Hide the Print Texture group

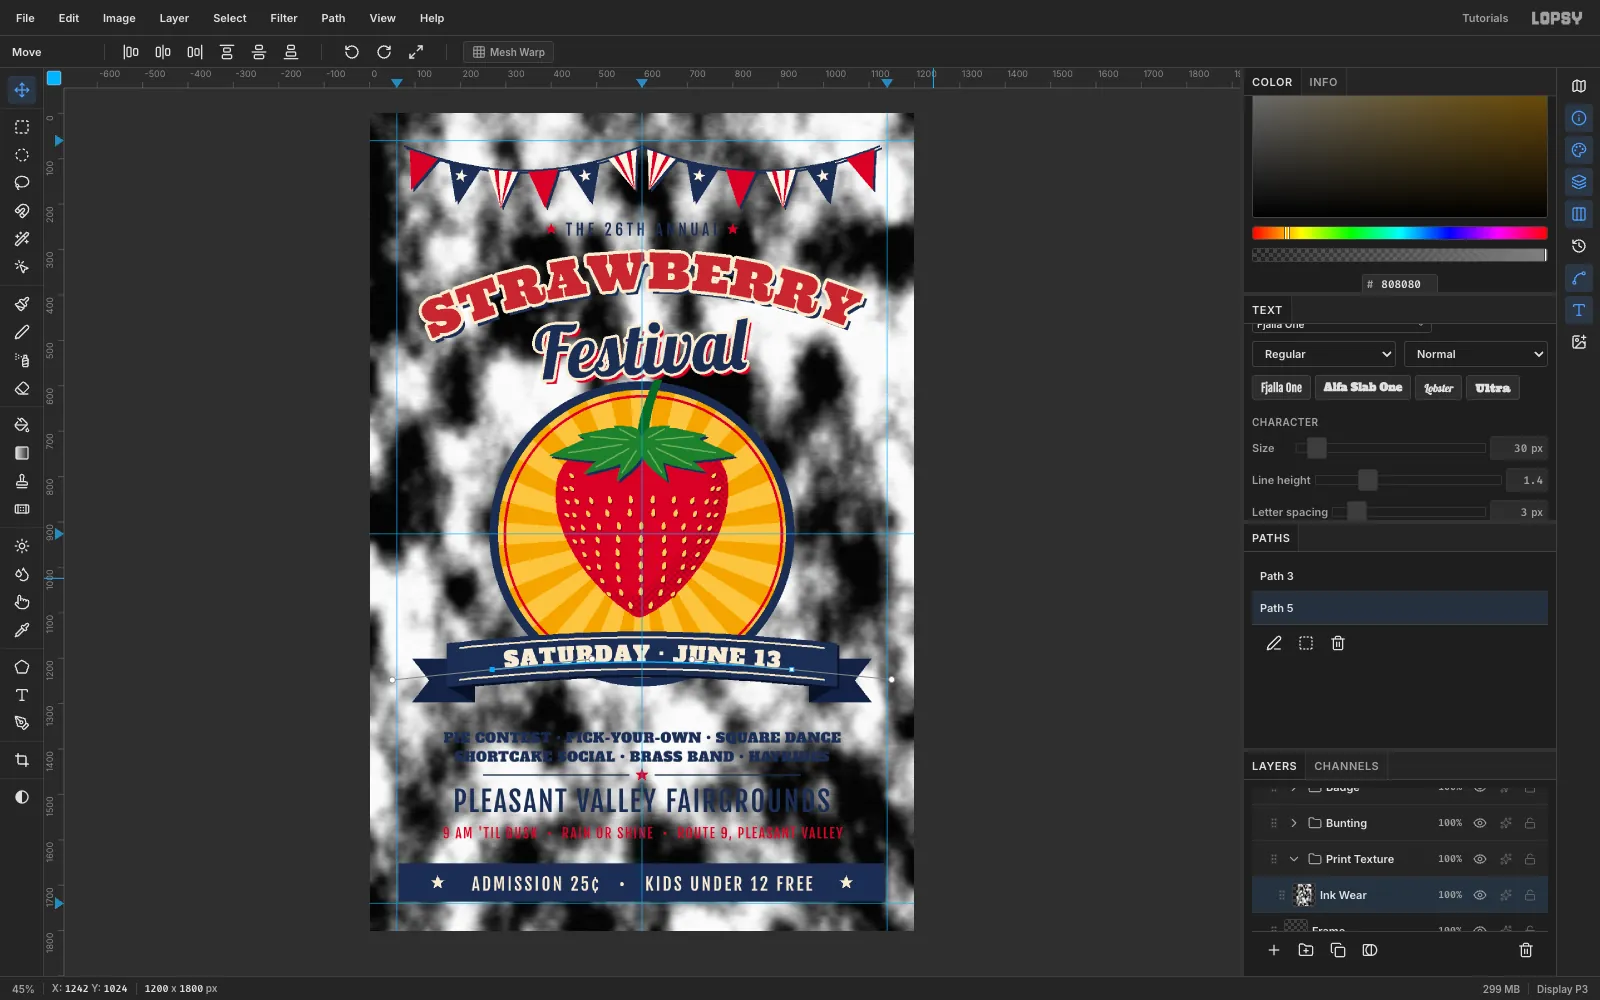point(1480,859)
